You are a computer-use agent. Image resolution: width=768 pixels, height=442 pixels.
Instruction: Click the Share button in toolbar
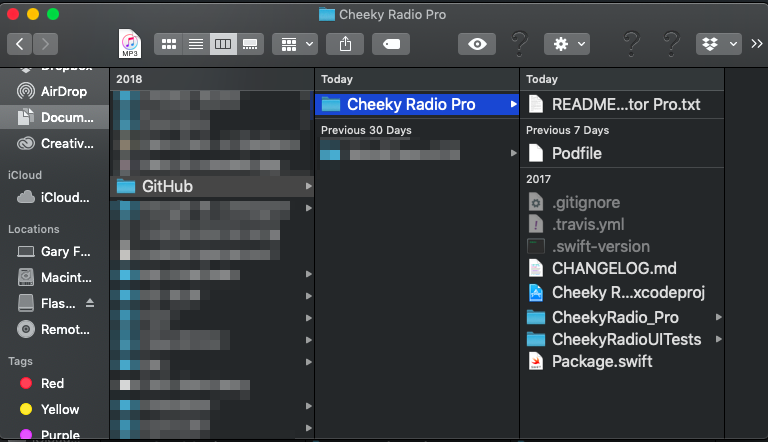346,44
